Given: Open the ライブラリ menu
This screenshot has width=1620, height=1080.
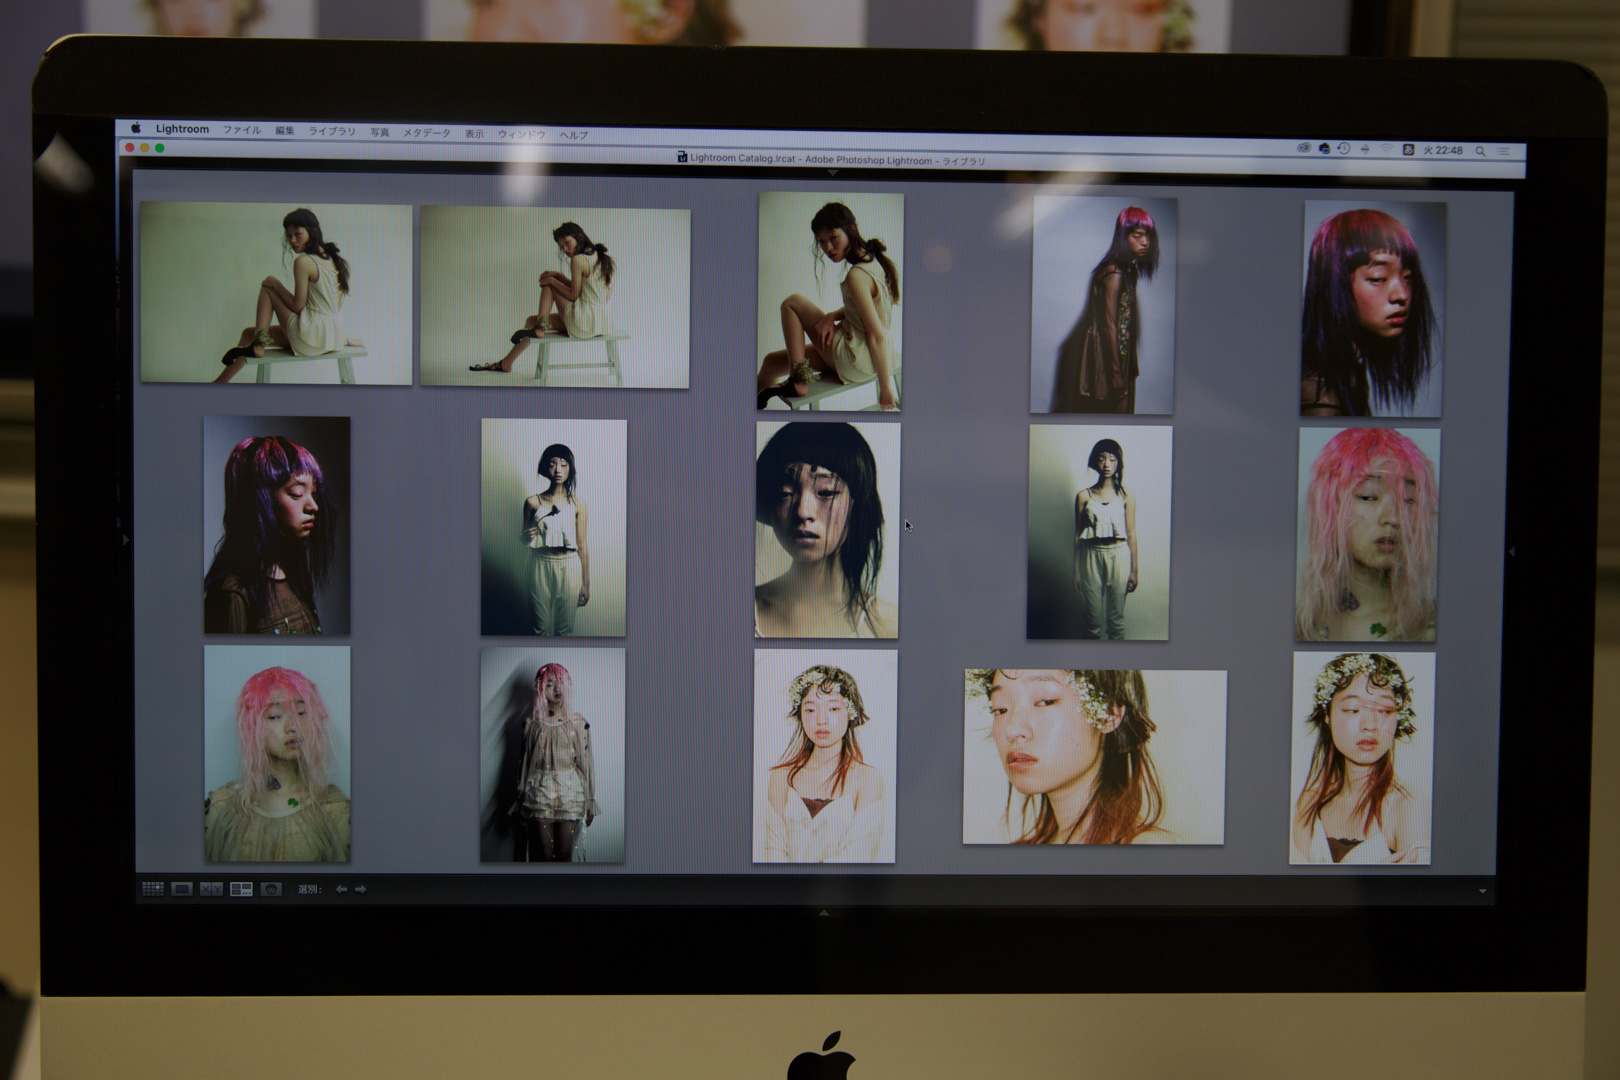Looking at the screenshot, I should coord(332,131).
